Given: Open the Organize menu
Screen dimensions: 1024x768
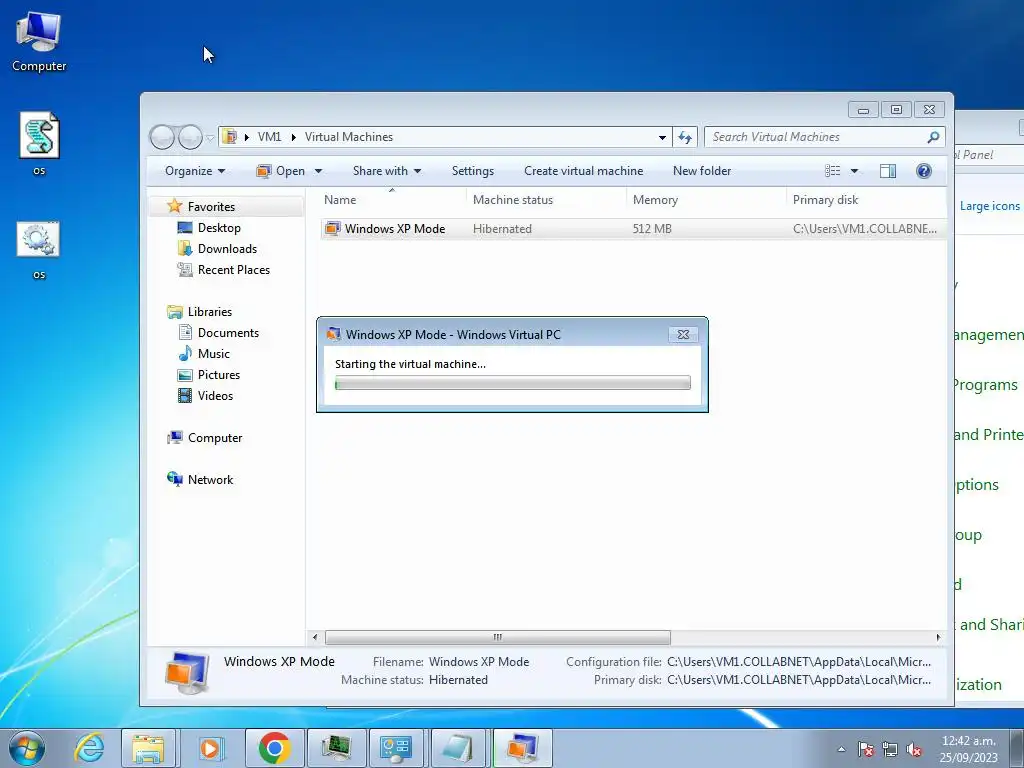Looking at the screenshot, I should click(195, 171).
